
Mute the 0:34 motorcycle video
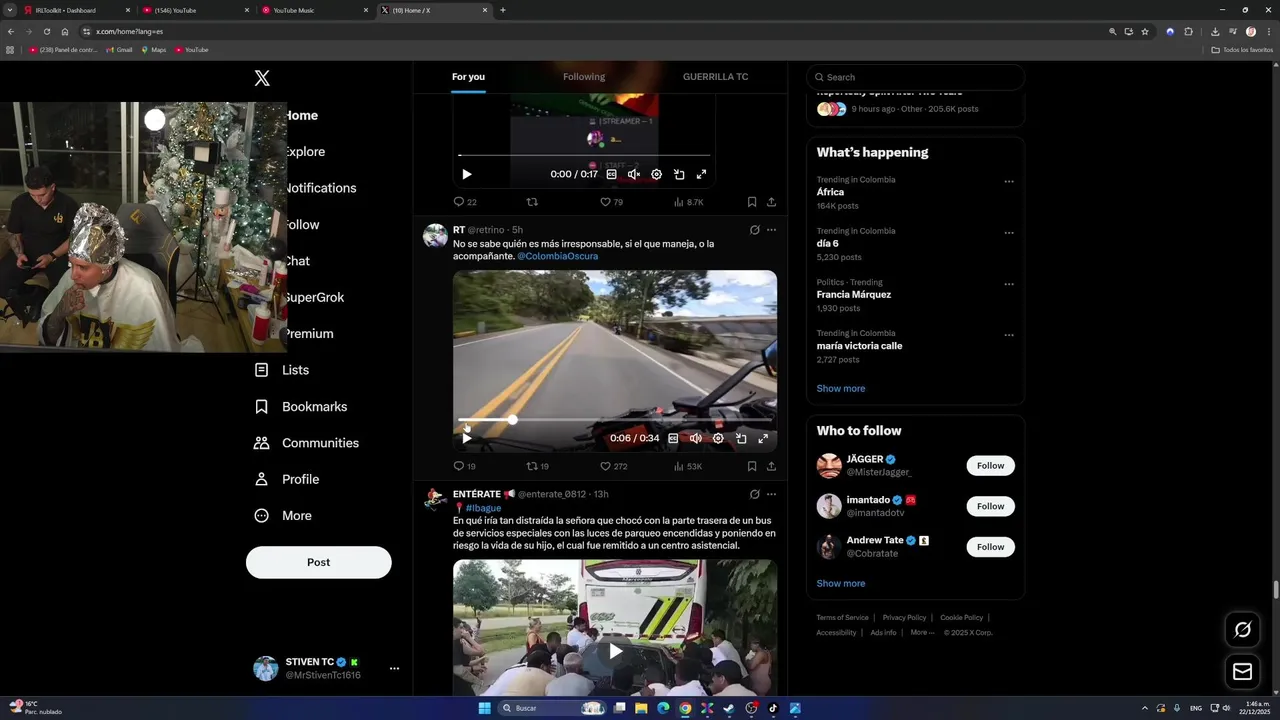(696, 438)
